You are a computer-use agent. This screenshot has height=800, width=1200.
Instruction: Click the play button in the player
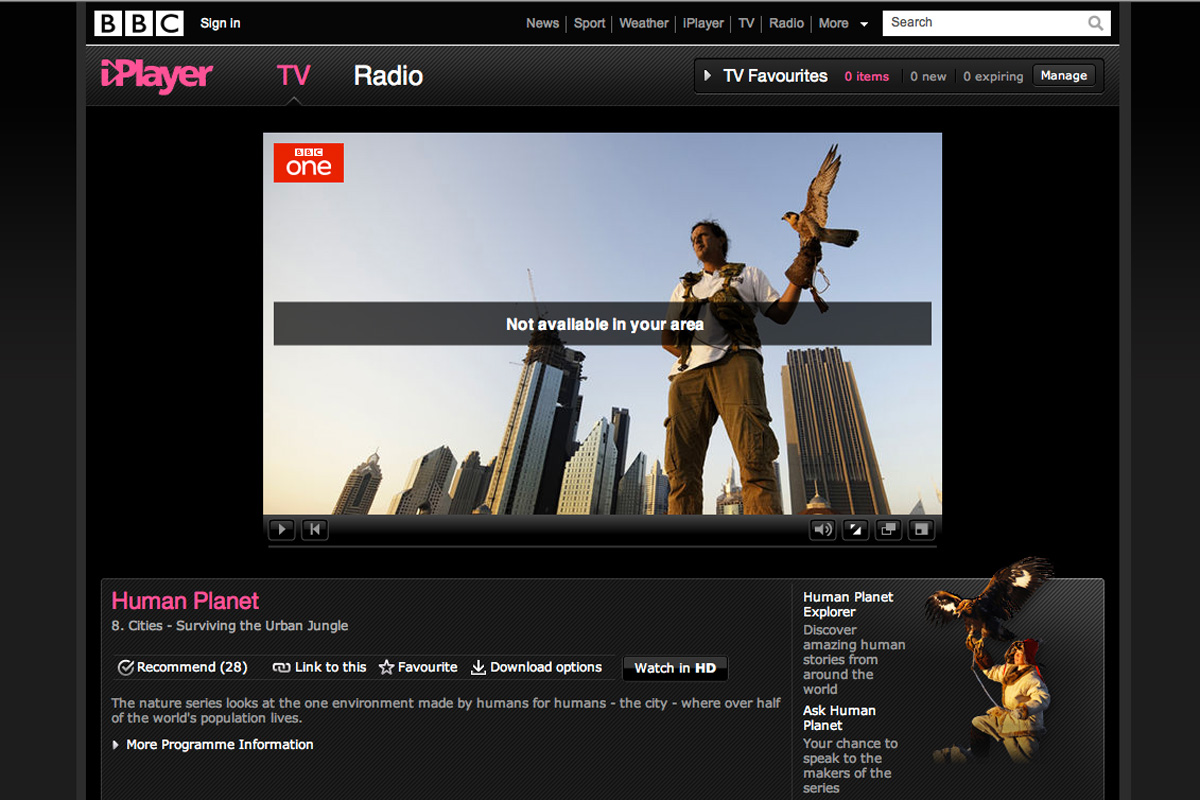coord(281,529)
